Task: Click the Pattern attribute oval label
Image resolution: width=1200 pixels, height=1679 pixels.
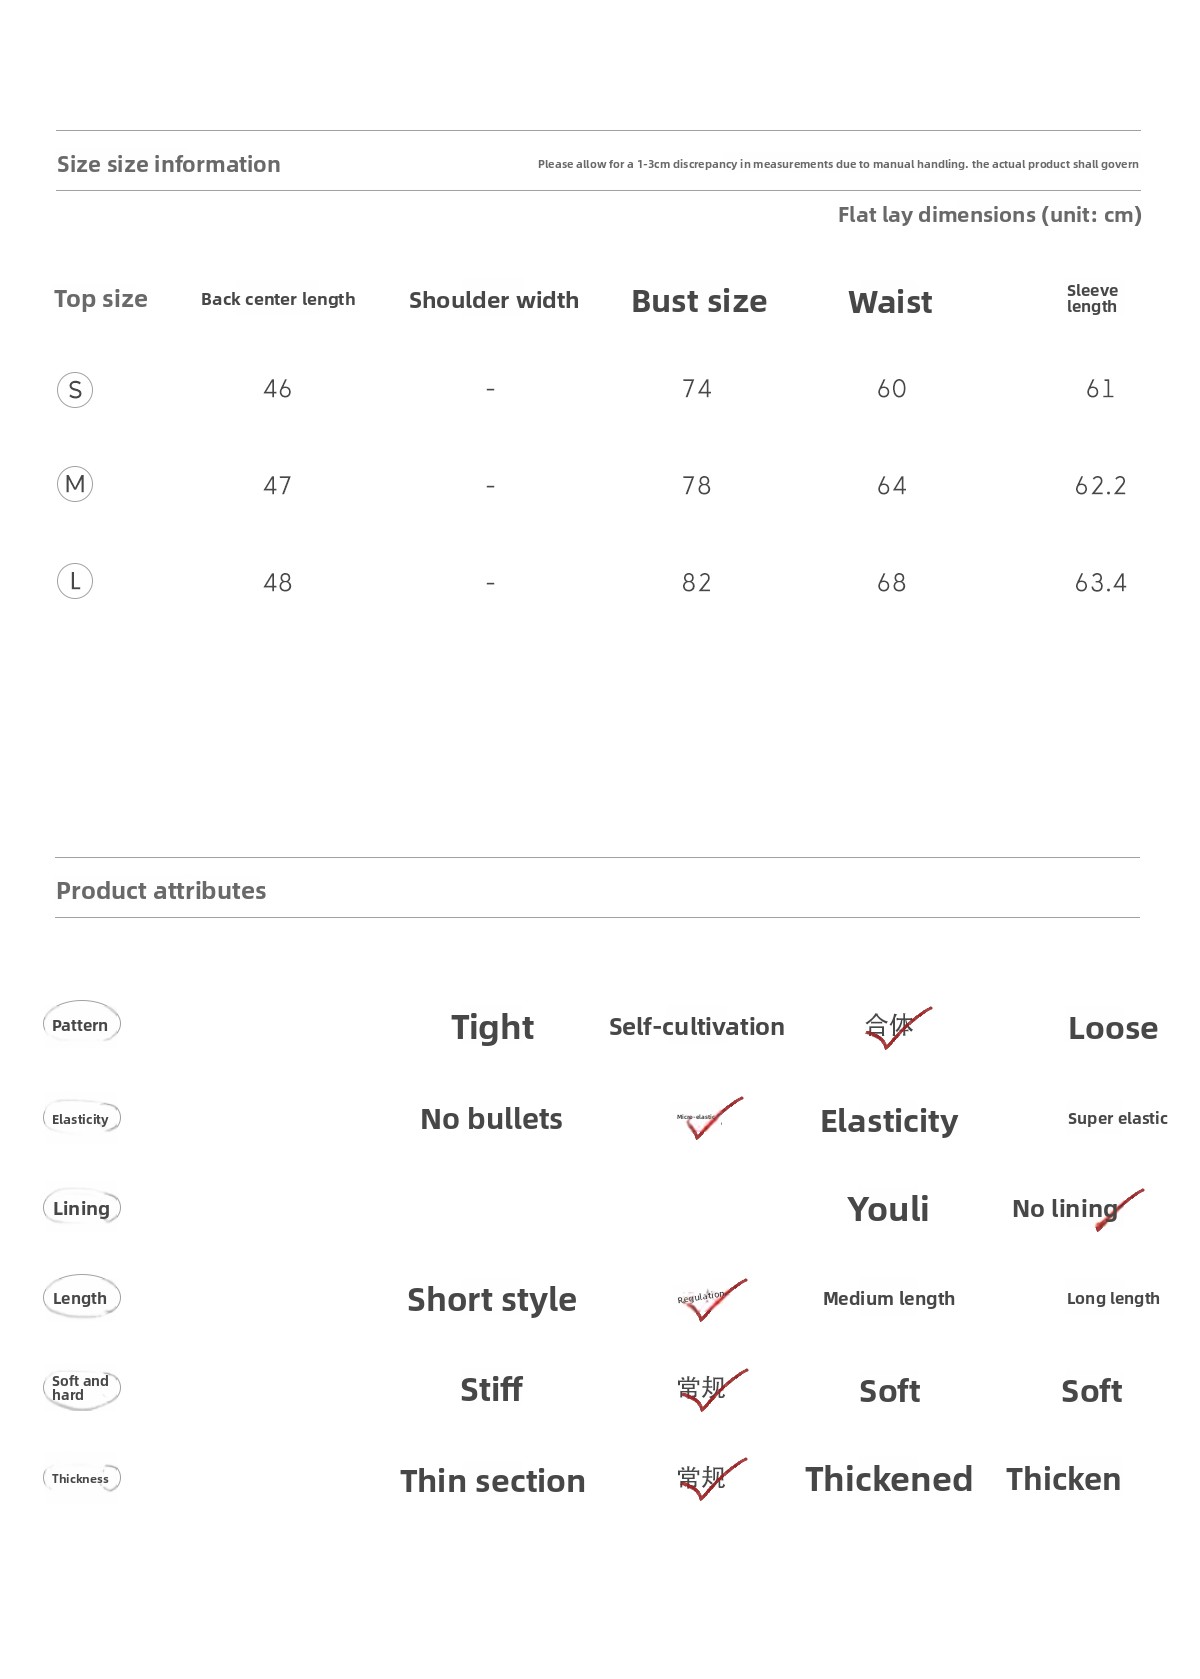Action: pyautogui.click(x=81, y=1024)
